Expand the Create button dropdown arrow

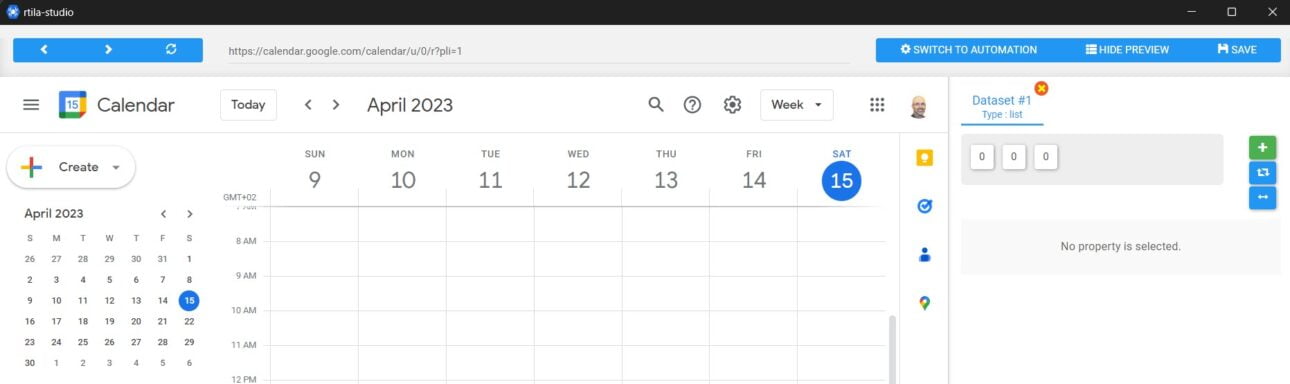[x=116, y=168]
